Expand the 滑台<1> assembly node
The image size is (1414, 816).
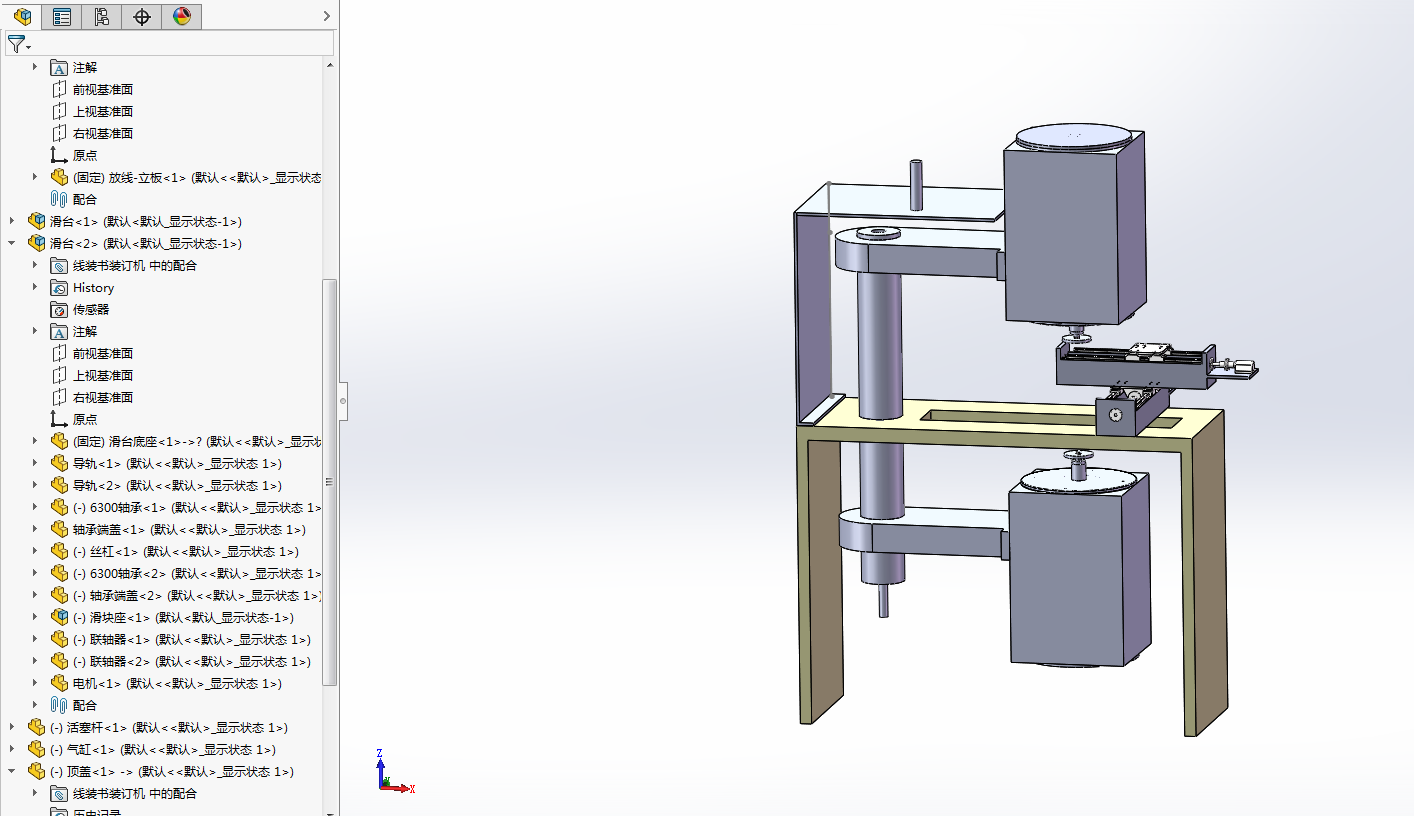[x=12, y=222]
